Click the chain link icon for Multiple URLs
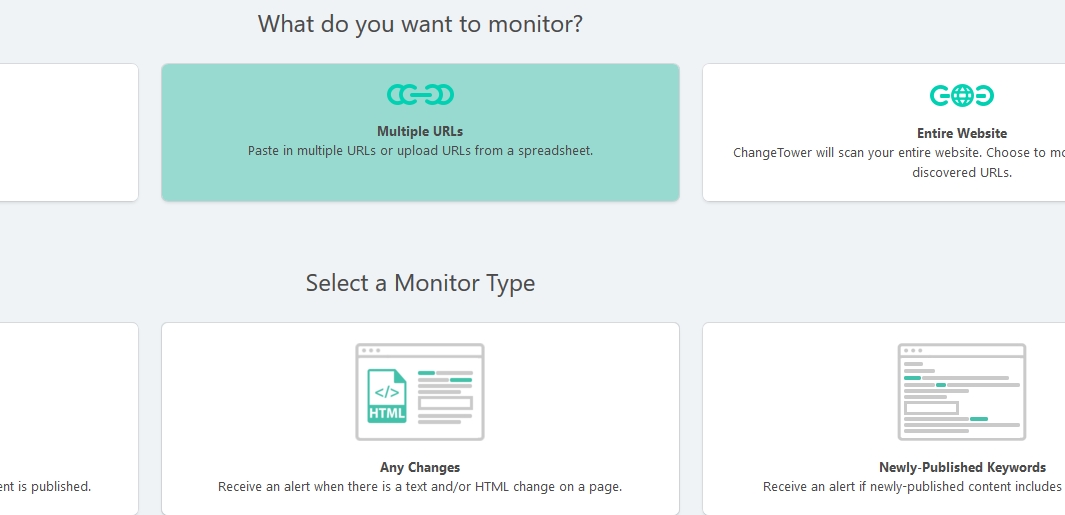1065x515 pixels. pos(420,94)
